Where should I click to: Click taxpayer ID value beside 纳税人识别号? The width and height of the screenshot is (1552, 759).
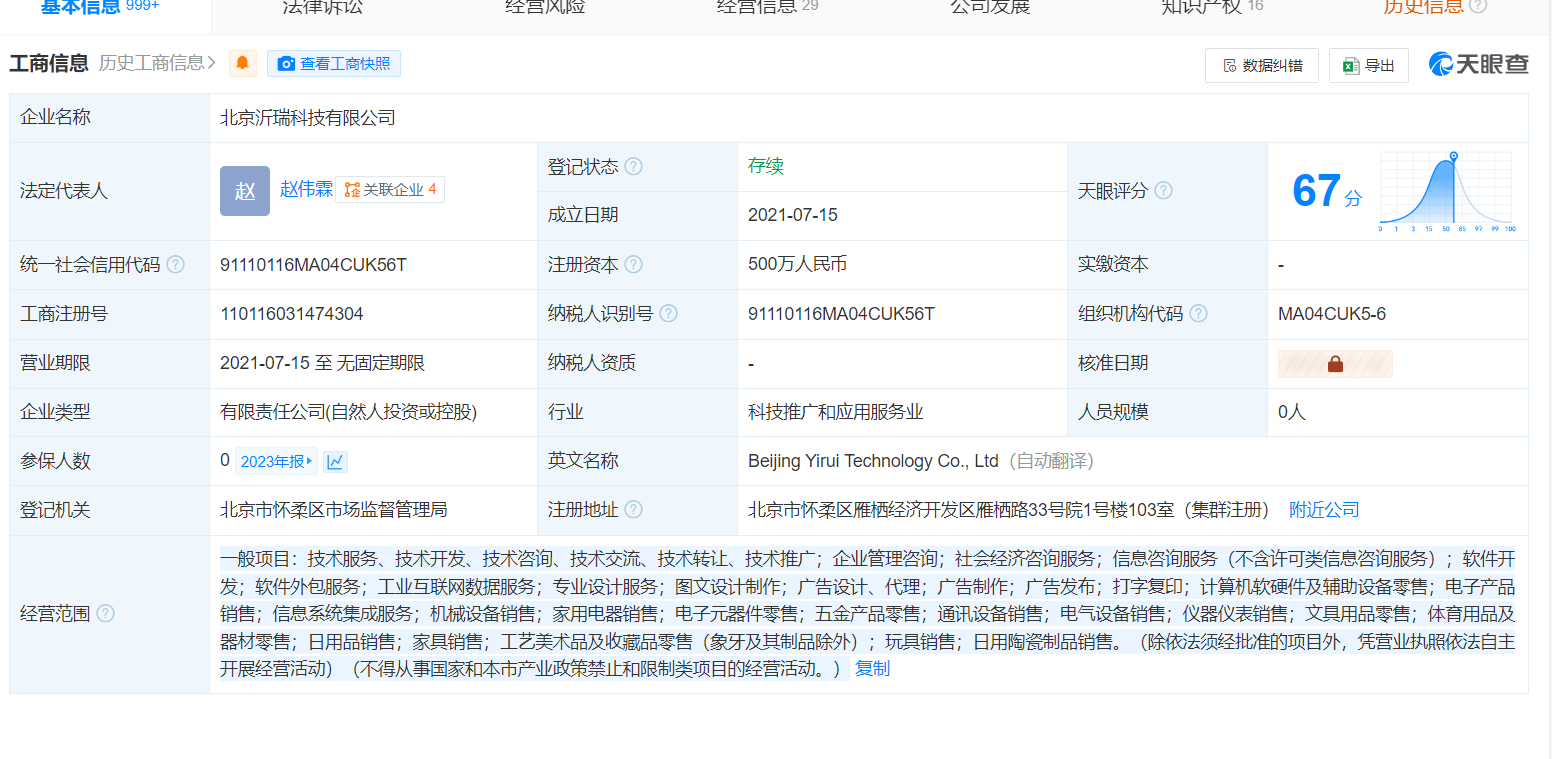point(842,314)
